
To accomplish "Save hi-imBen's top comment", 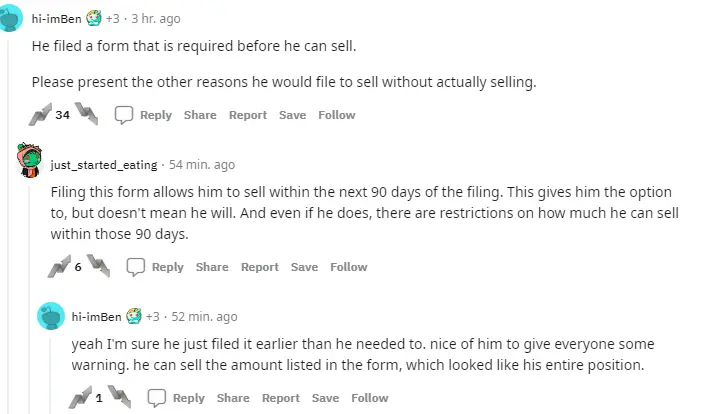I will (x=292, y=115).
